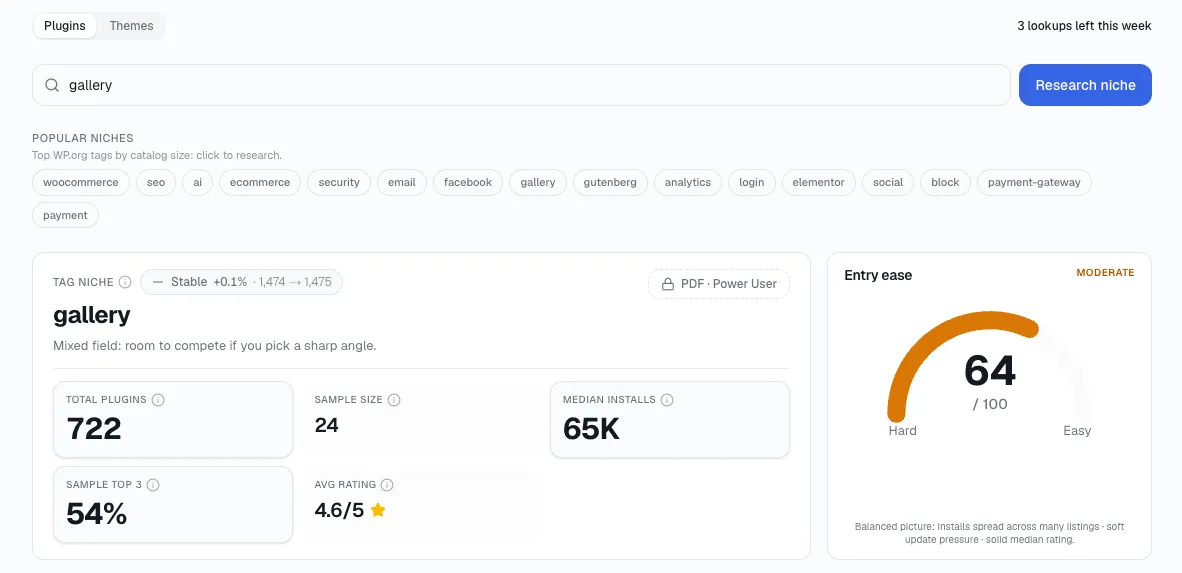Click the info icon beside MEDIAN INSTALLS

click(666, 400)
